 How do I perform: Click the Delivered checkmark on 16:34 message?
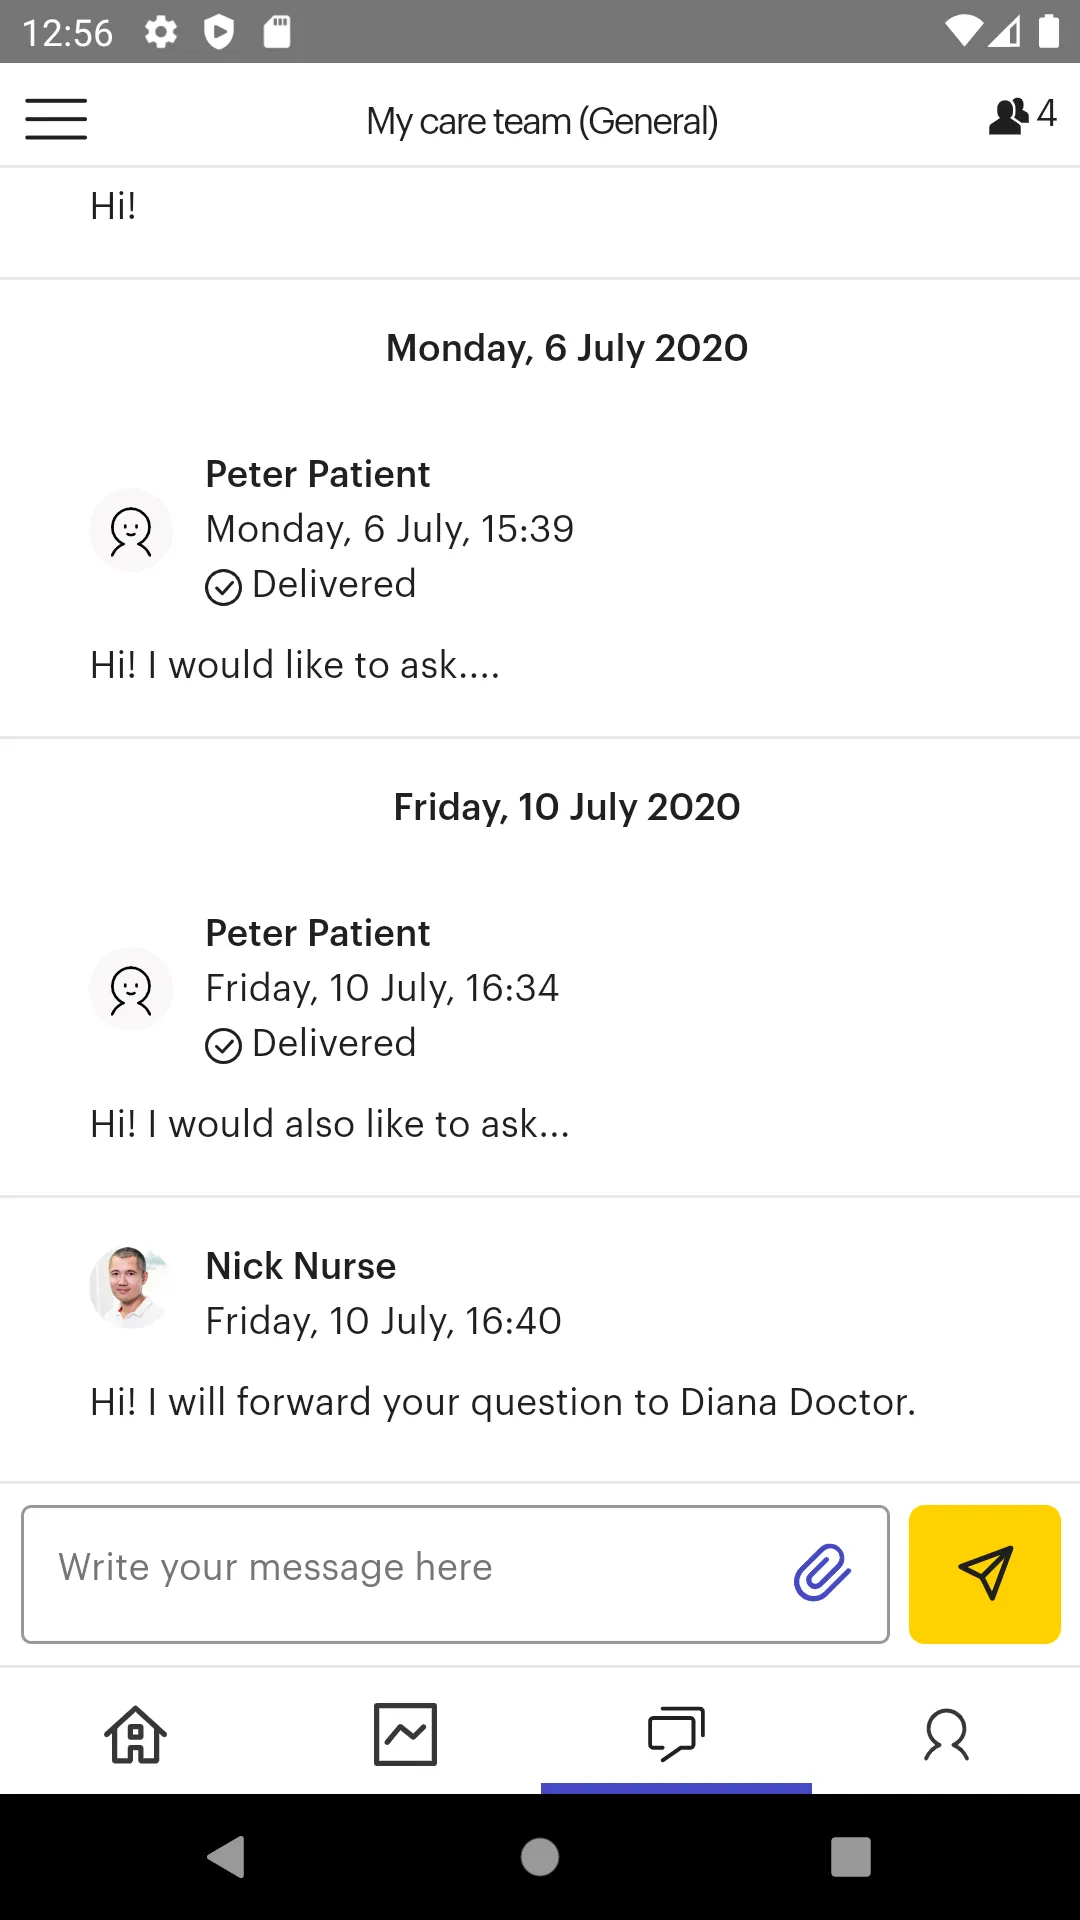(223, 1046)
